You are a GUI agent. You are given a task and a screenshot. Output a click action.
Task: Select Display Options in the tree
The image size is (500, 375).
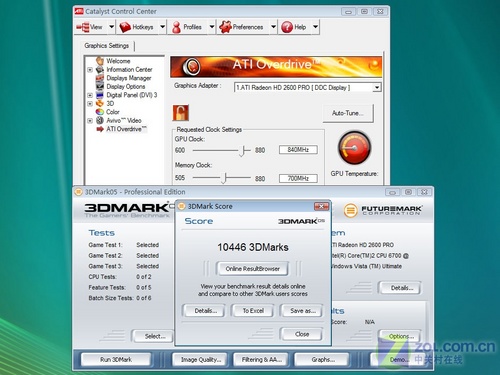pos(126,86)
